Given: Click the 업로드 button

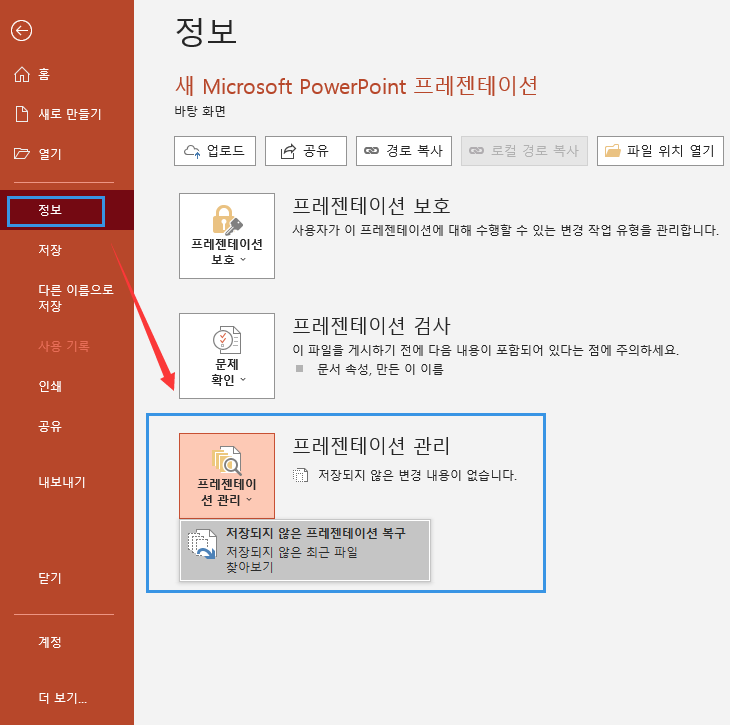Looking at the screenshot, I should (215, 151).
